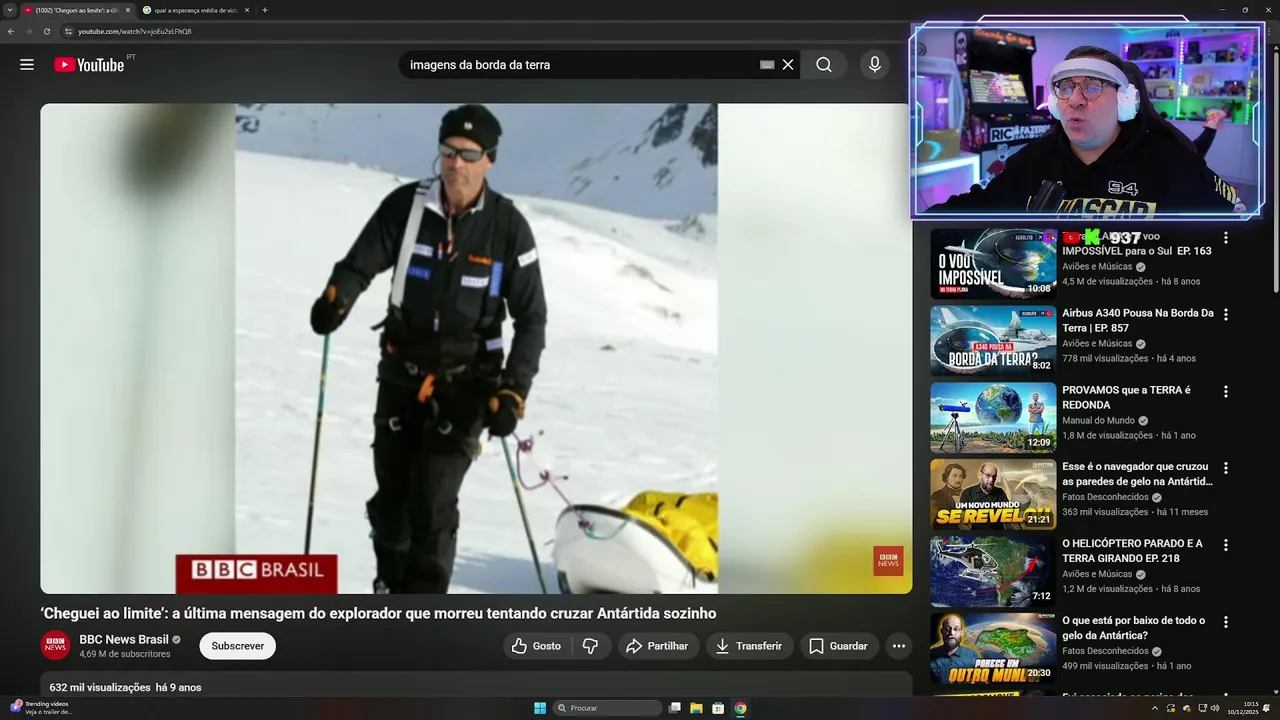Open the volume icon in system tray

click(1215, 708)
